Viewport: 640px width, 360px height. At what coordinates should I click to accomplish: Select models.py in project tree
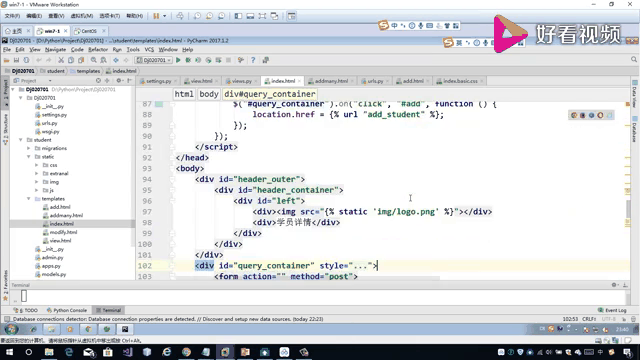[x=53, y=274]
